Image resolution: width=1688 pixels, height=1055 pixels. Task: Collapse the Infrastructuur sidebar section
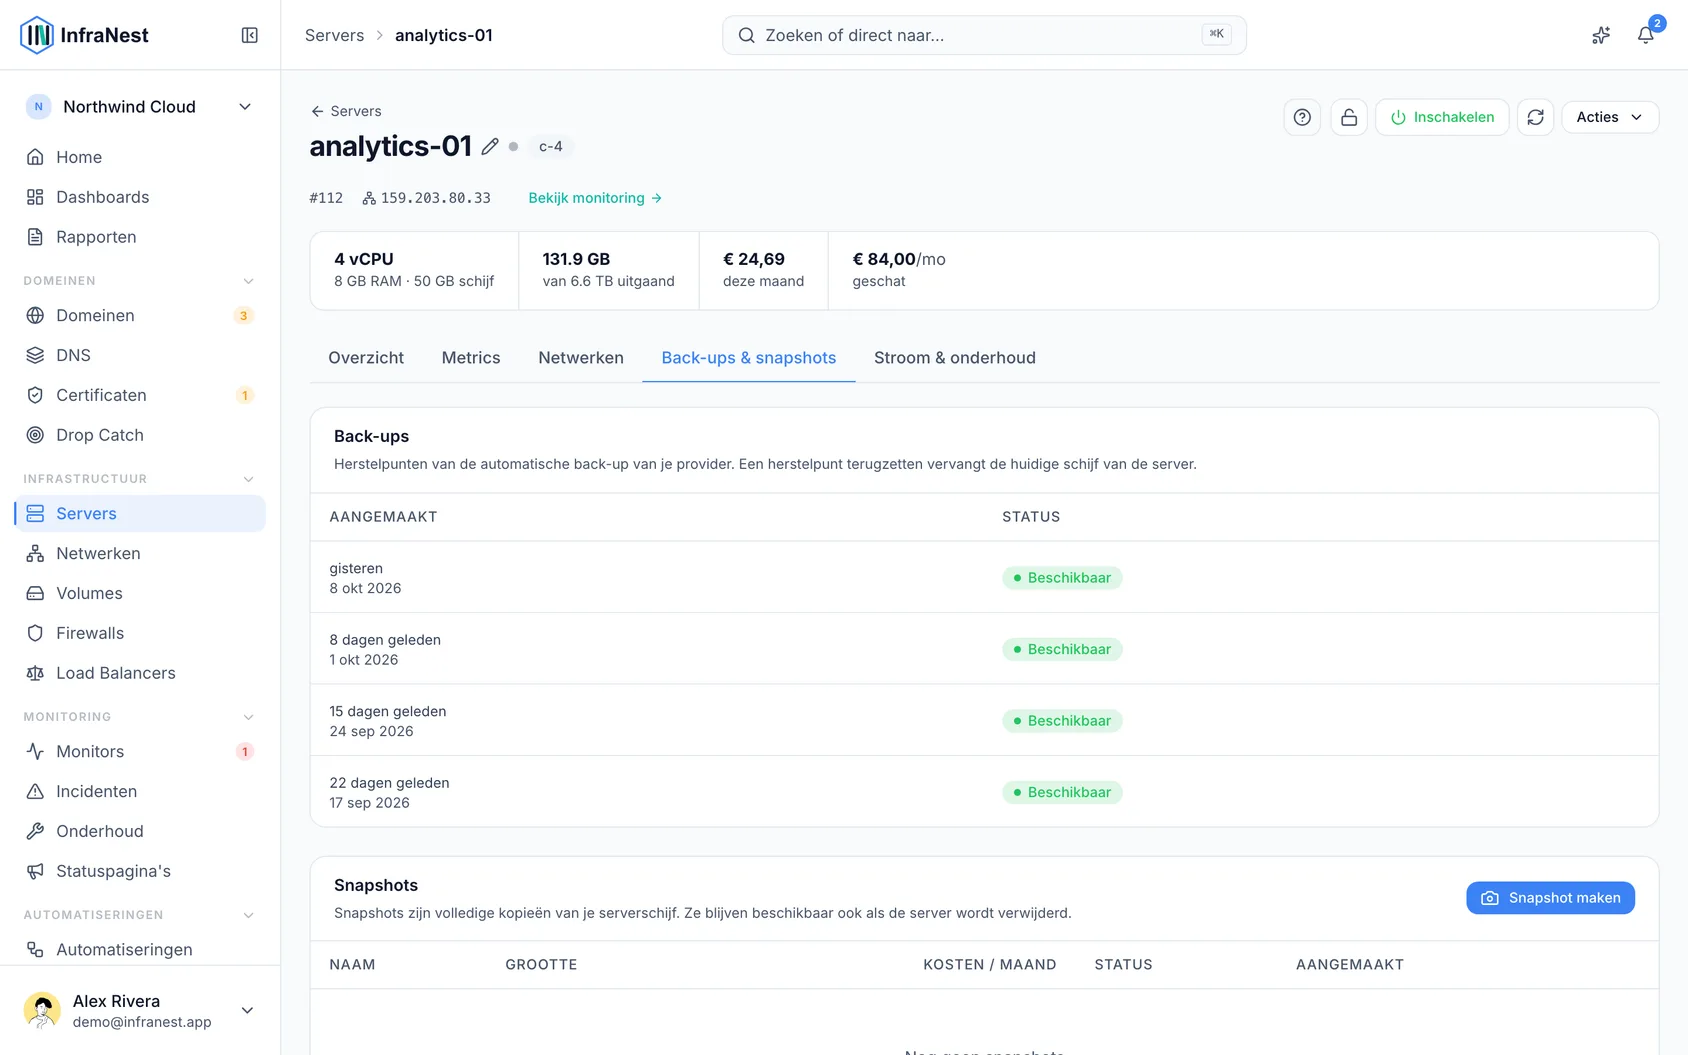[249, 479]
